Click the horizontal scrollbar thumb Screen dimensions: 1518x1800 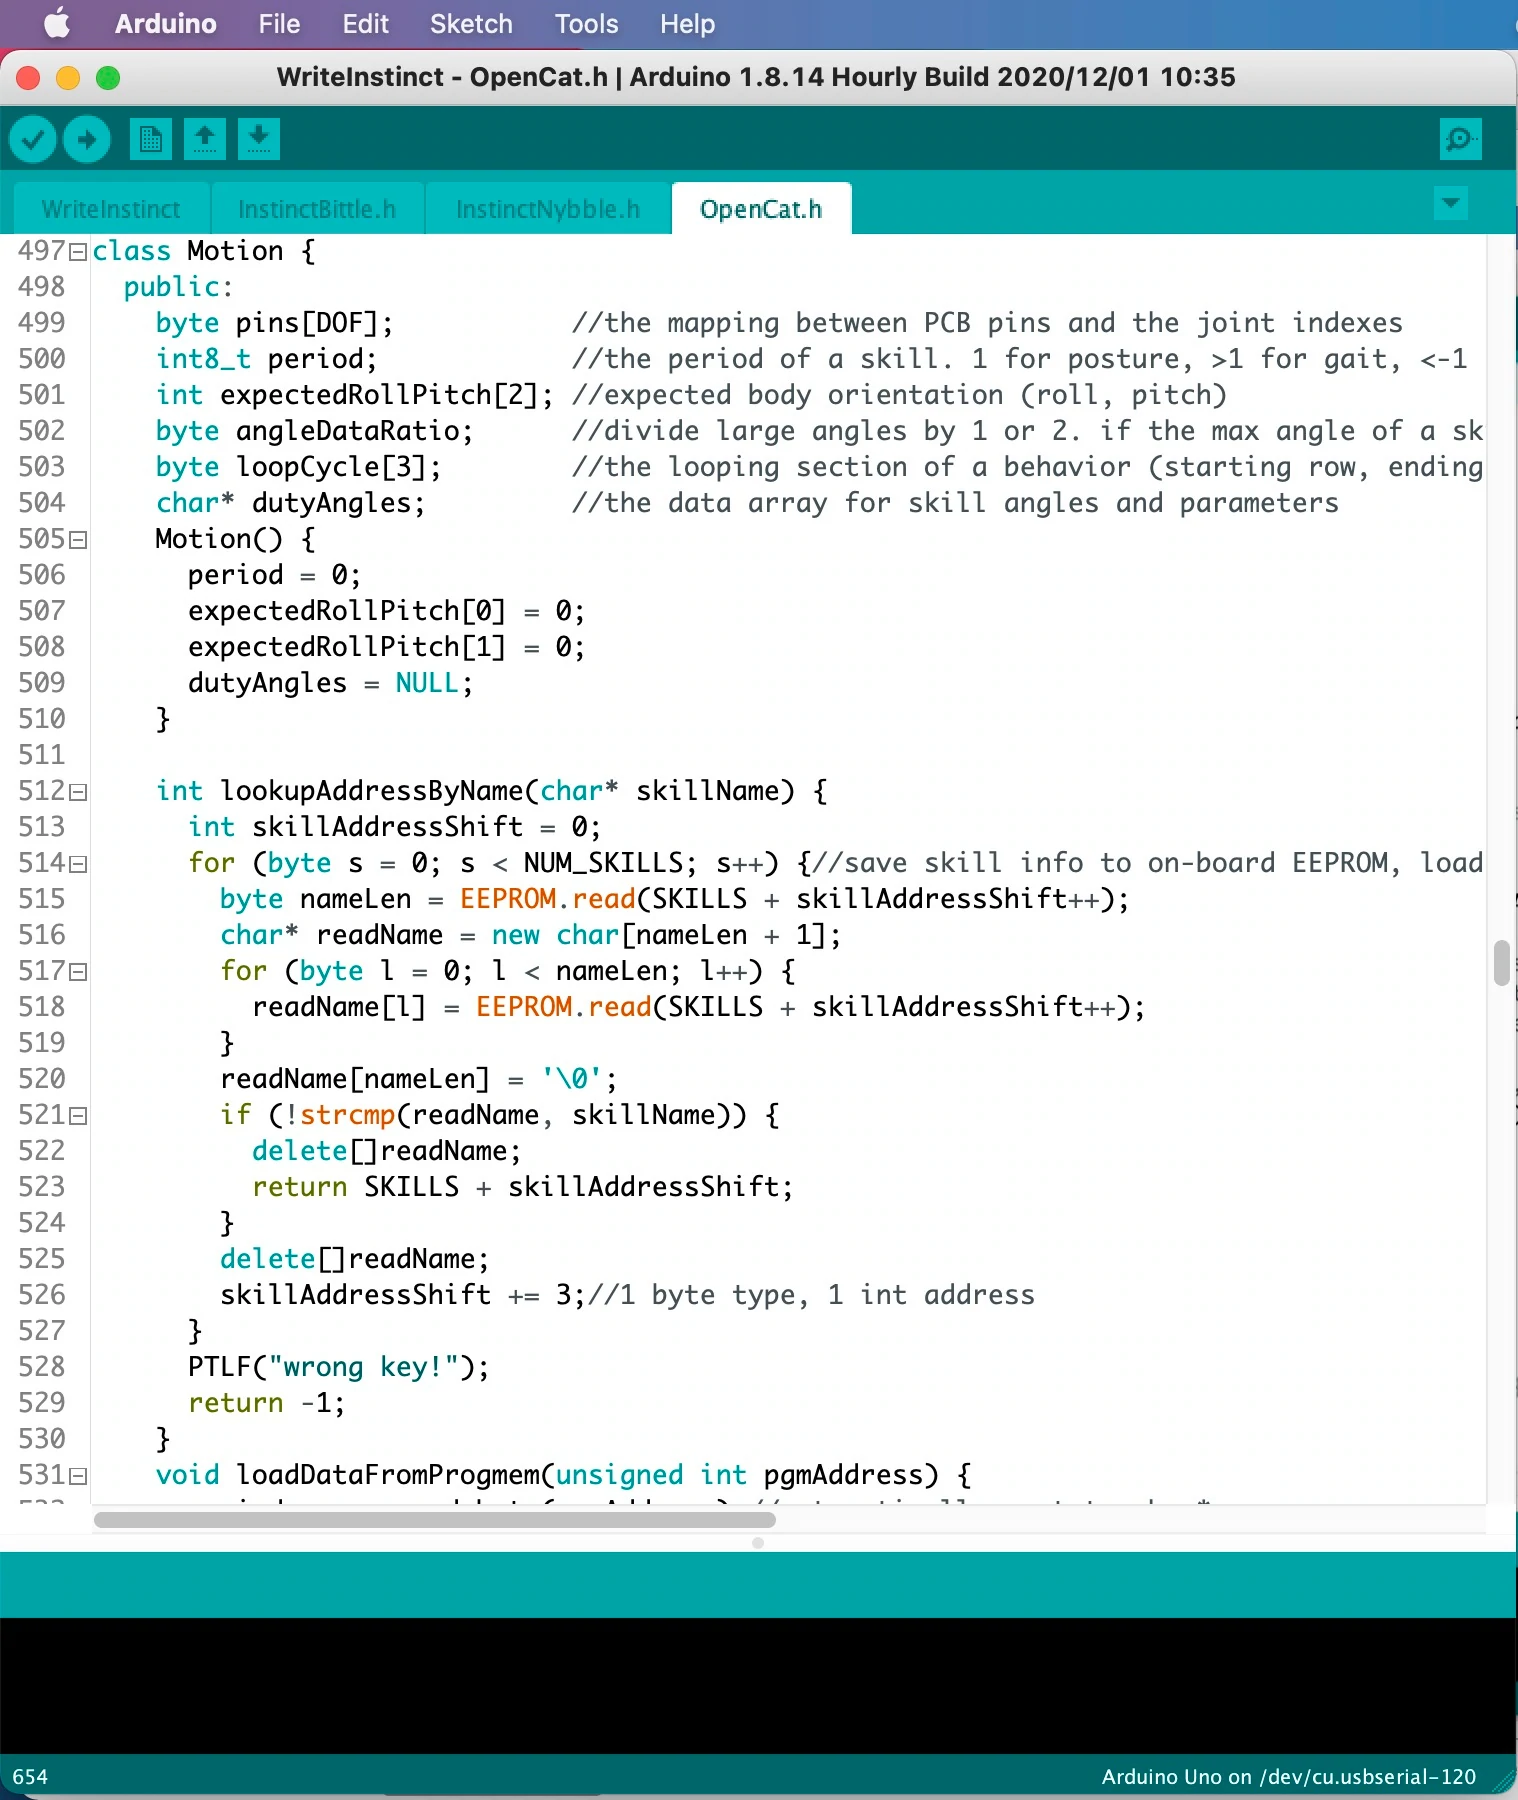point(435,1520)
